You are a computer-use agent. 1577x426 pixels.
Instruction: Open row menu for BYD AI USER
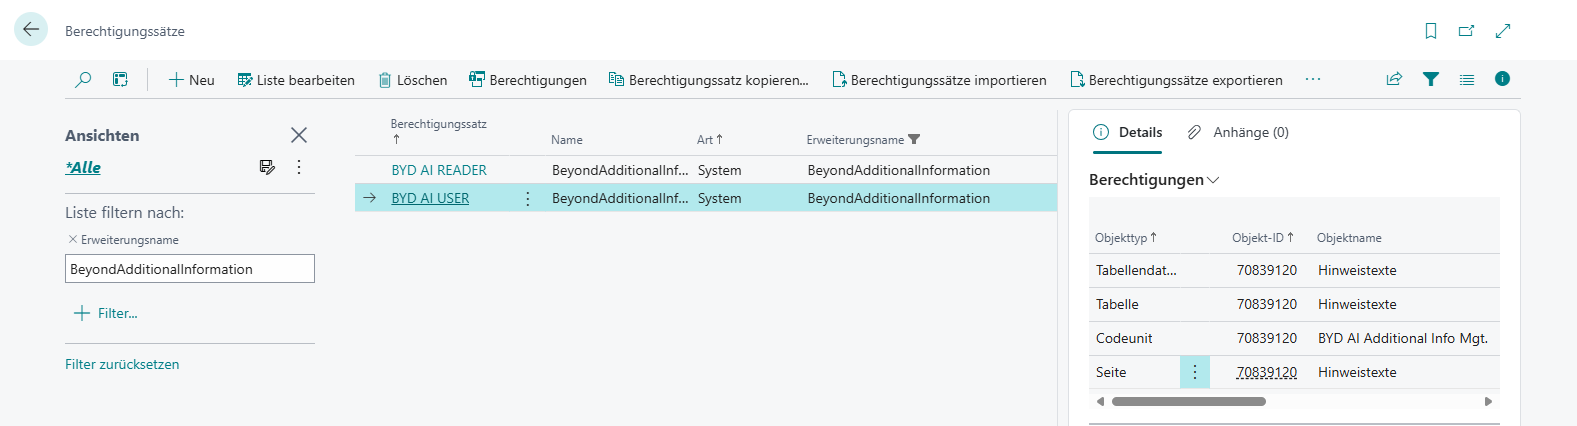pyautogui.click(x=528, y=198)
